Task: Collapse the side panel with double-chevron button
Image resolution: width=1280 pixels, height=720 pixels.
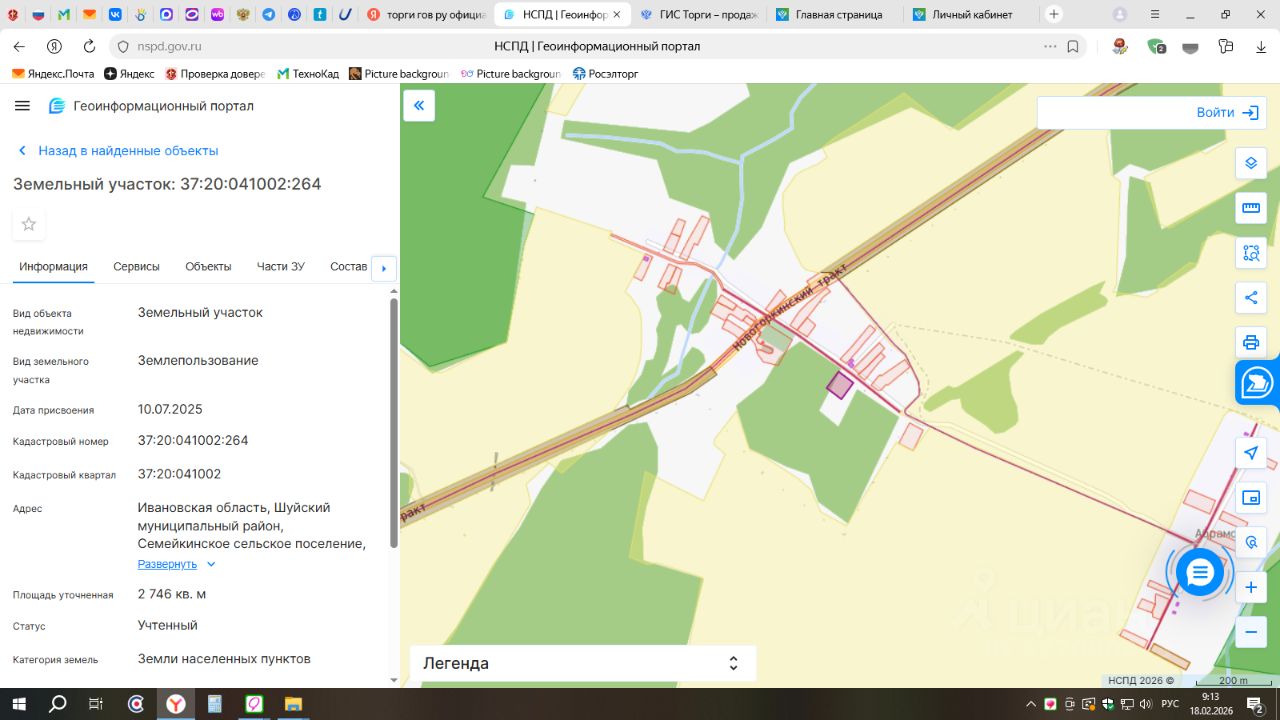Action: point(419,105)
